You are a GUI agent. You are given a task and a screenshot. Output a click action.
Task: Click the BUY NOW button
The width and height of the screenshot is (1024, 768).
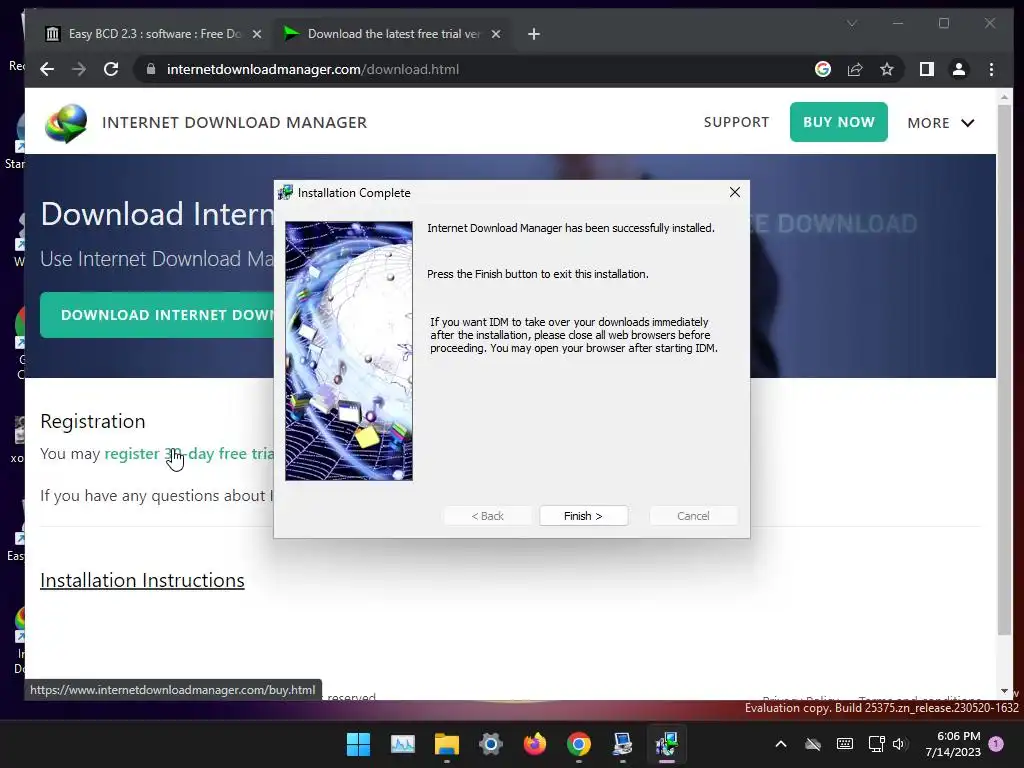(x=839, y=122)
